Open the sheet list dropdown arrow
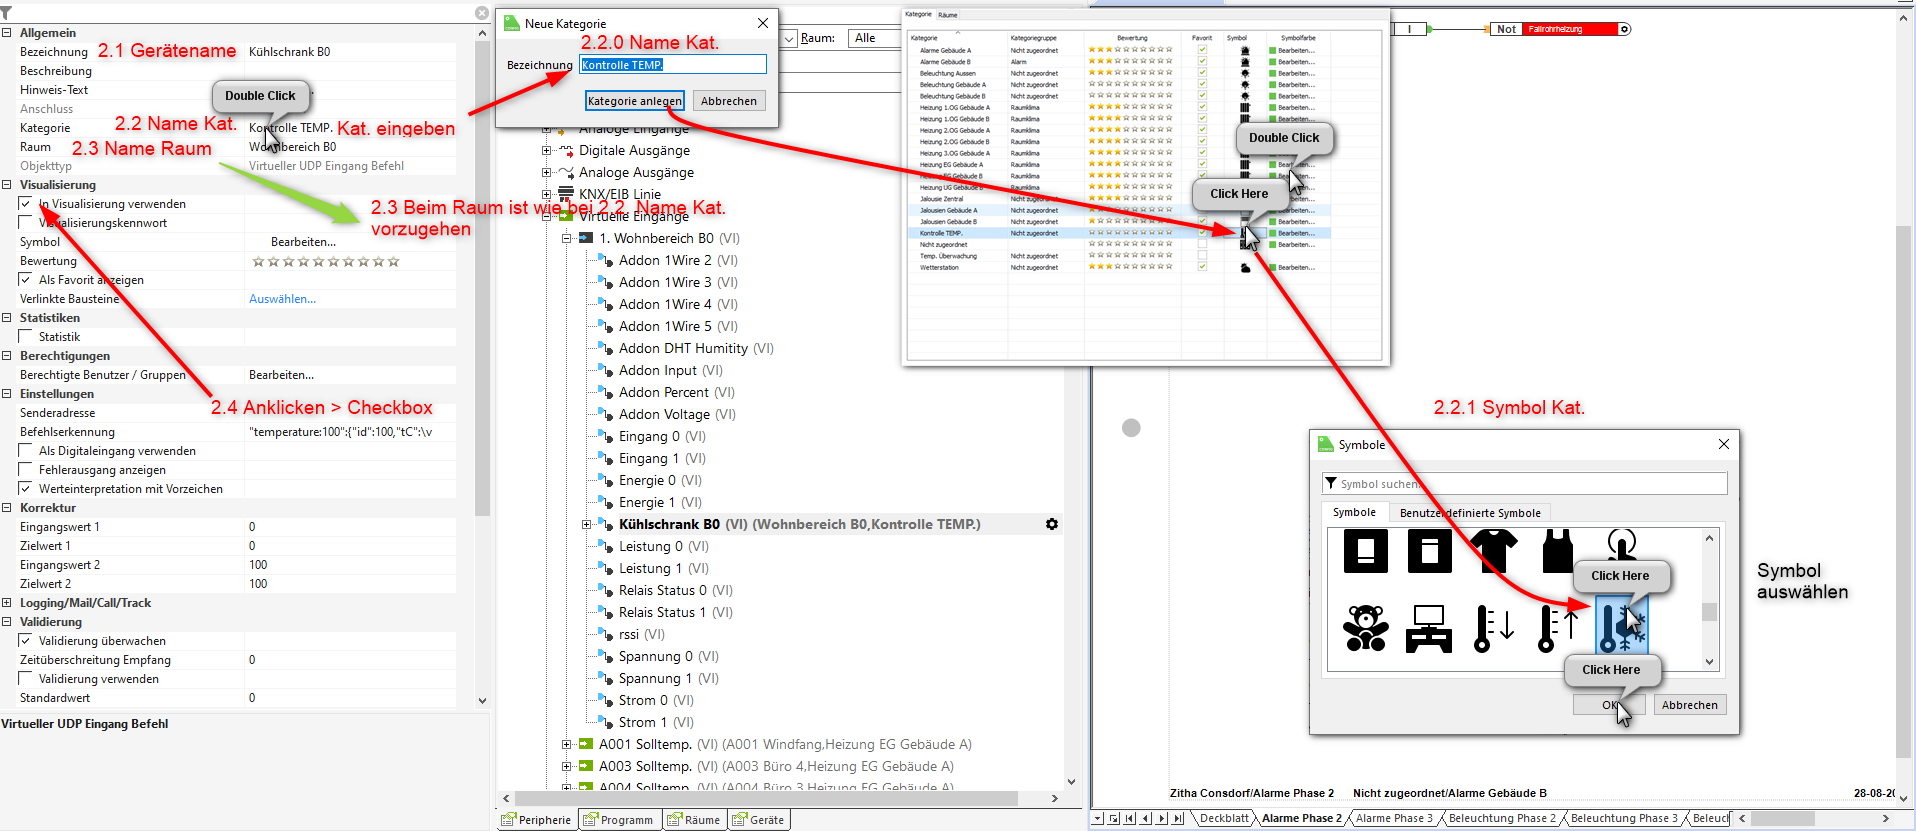Viewport: 1916px width, 831px height. 1098,818
